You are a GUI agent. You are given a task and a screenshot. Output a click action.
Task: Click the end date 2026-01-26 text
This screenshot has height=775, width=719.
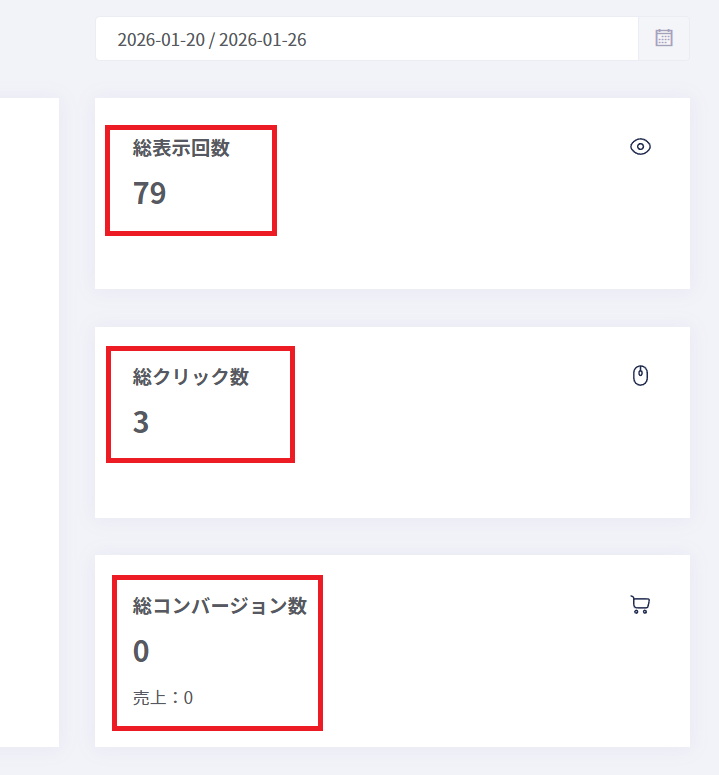coord(264,40)
